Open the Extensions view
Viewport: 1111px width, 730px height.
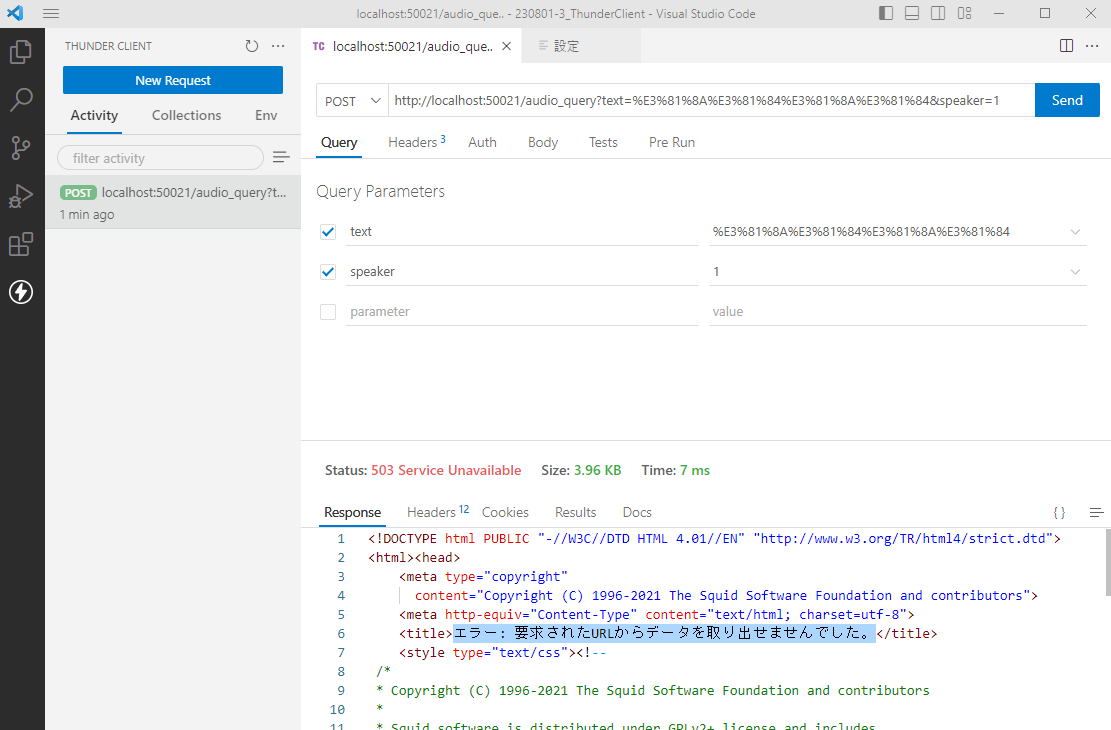[x=21, y=245]
